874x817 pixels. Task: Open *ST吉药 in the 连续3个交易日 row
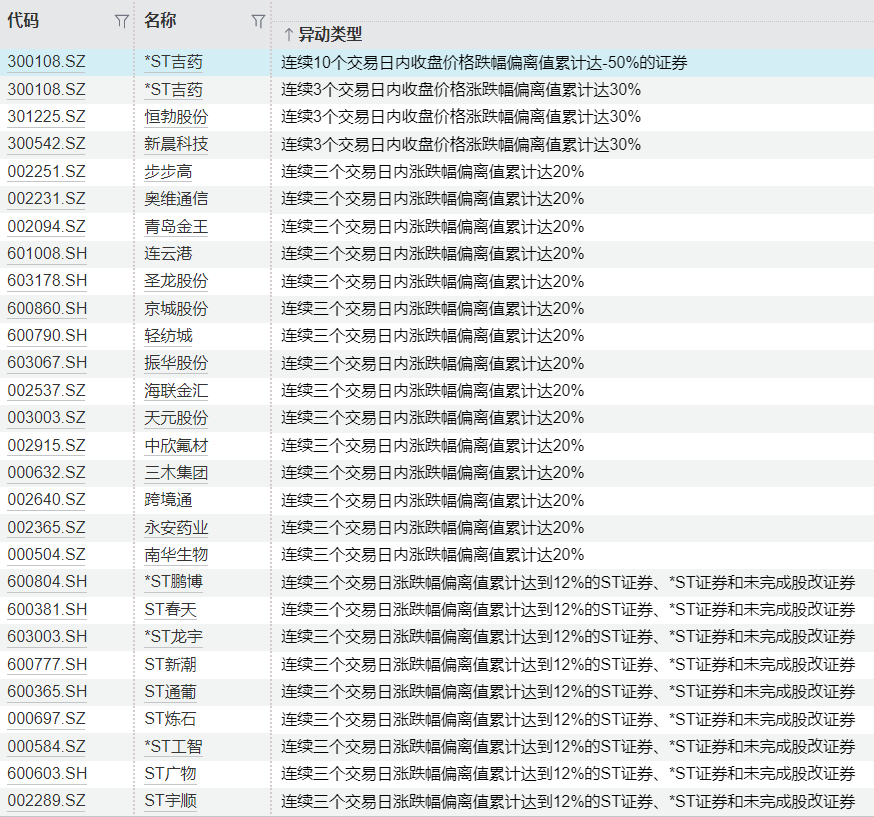(173, 90)
